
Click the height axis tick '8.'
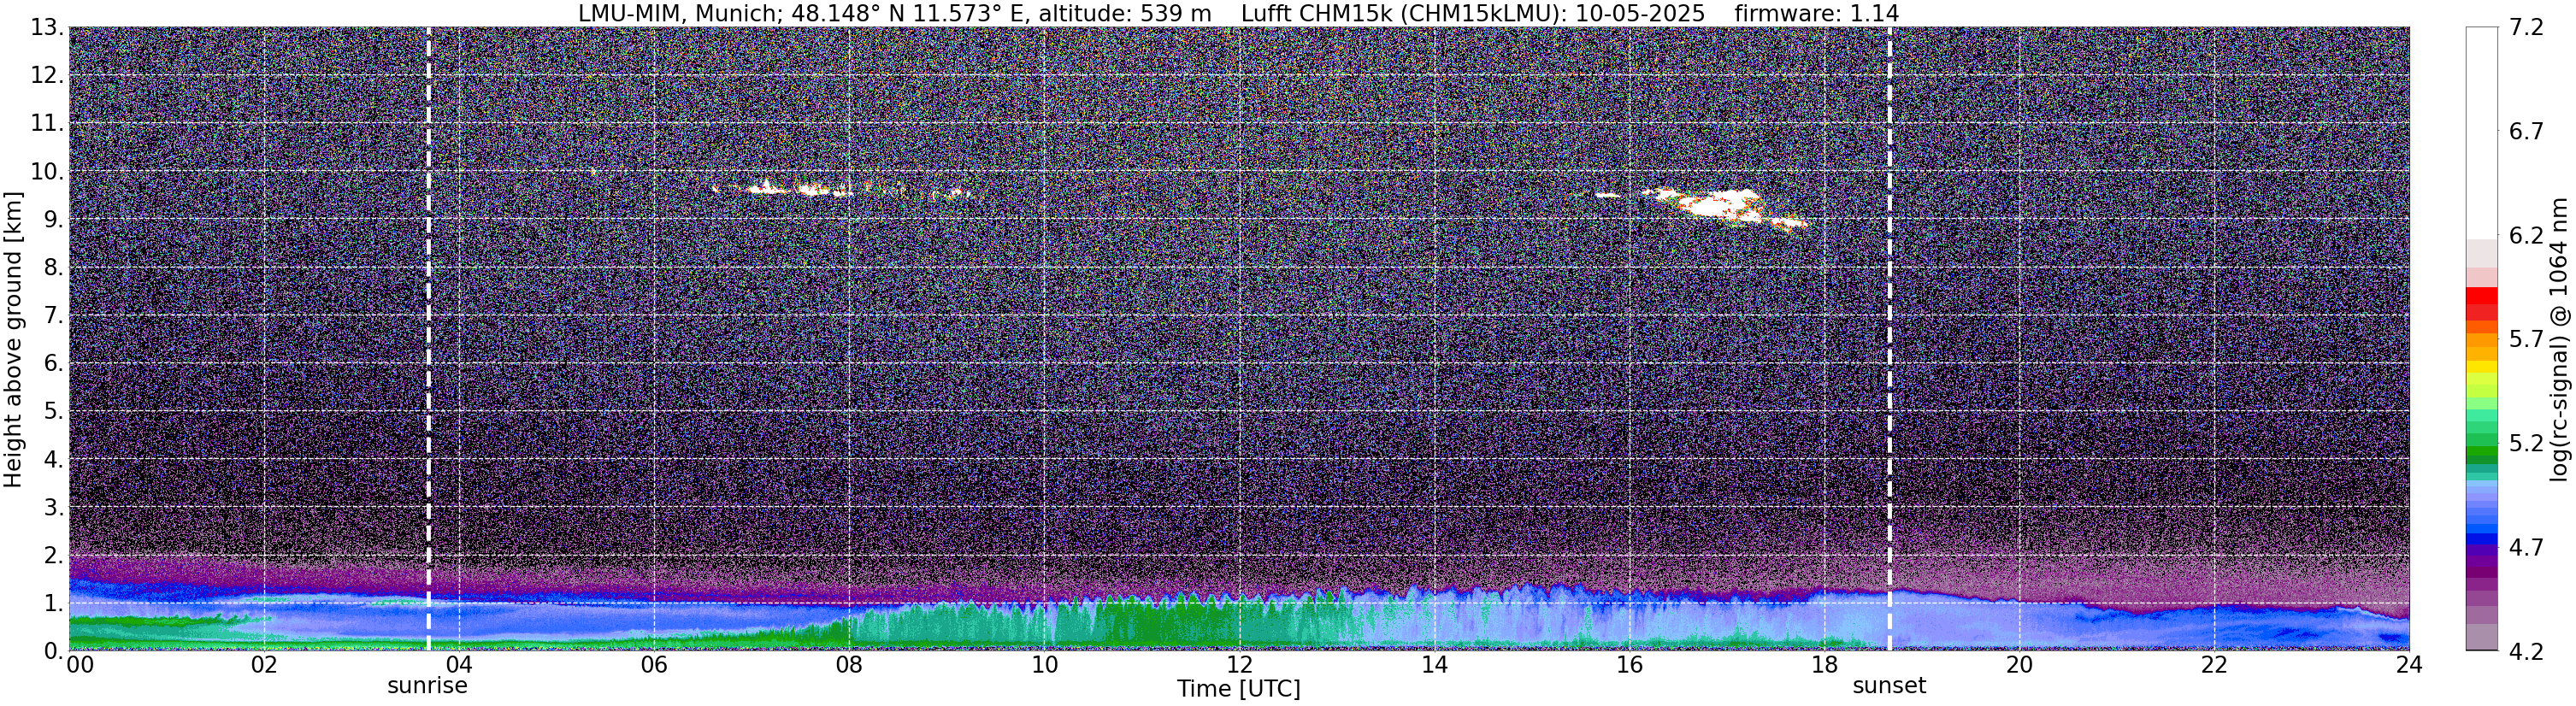coord(54,268)
